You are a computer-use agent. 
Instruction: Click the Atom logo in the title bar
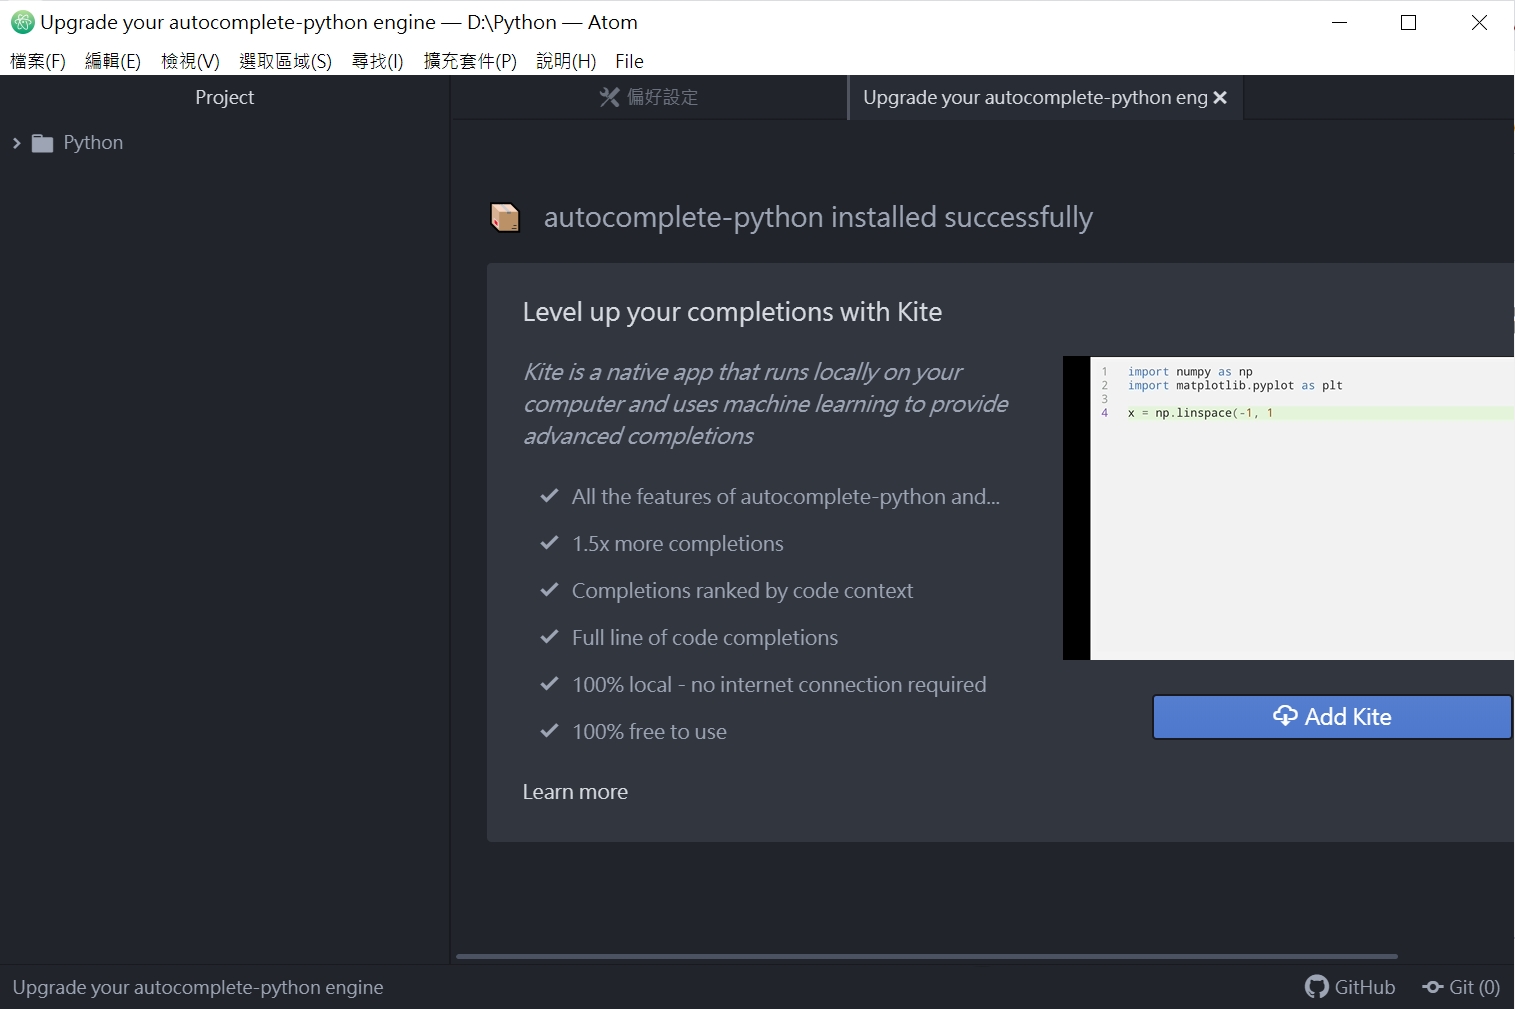20,21
